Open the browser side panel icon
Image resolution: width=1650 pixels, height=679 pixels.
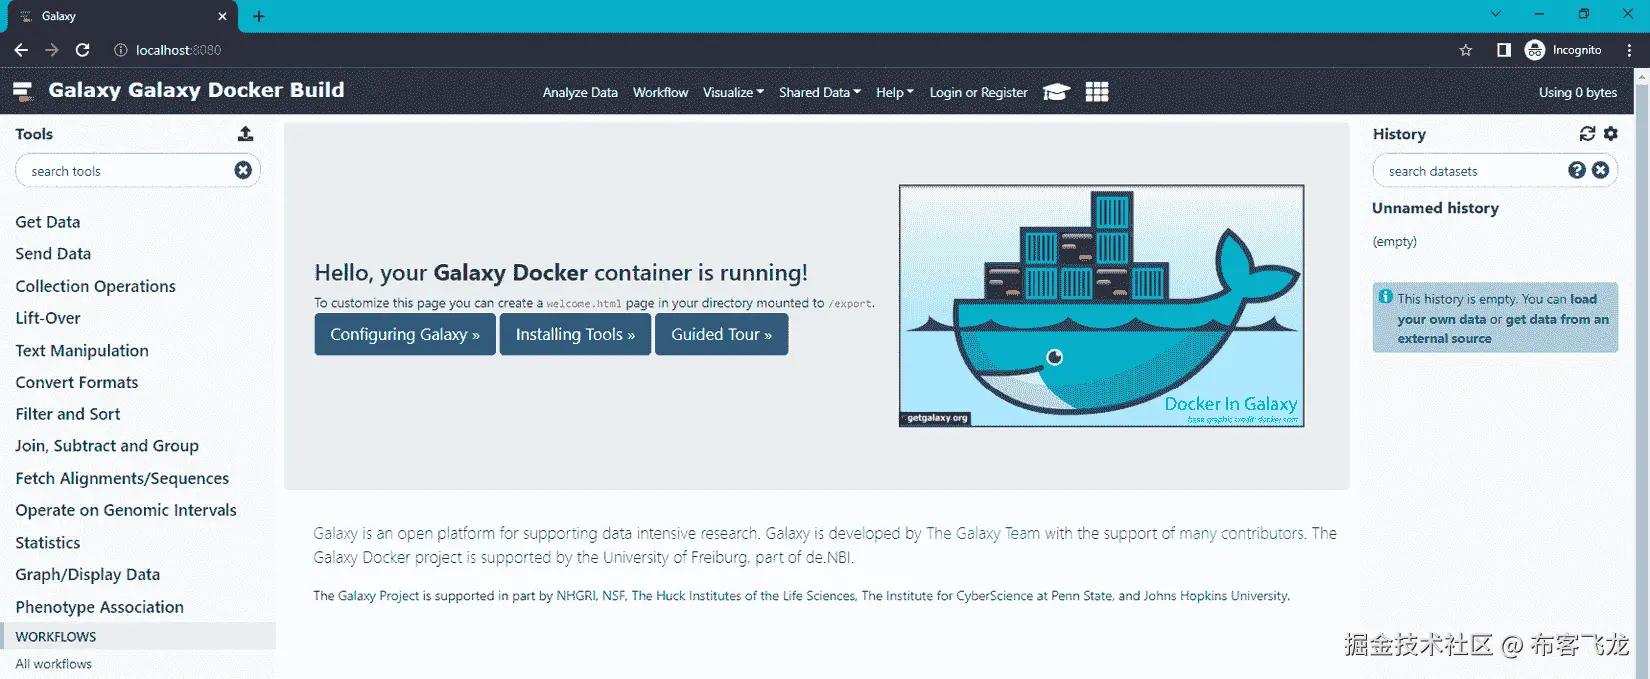1503,50
